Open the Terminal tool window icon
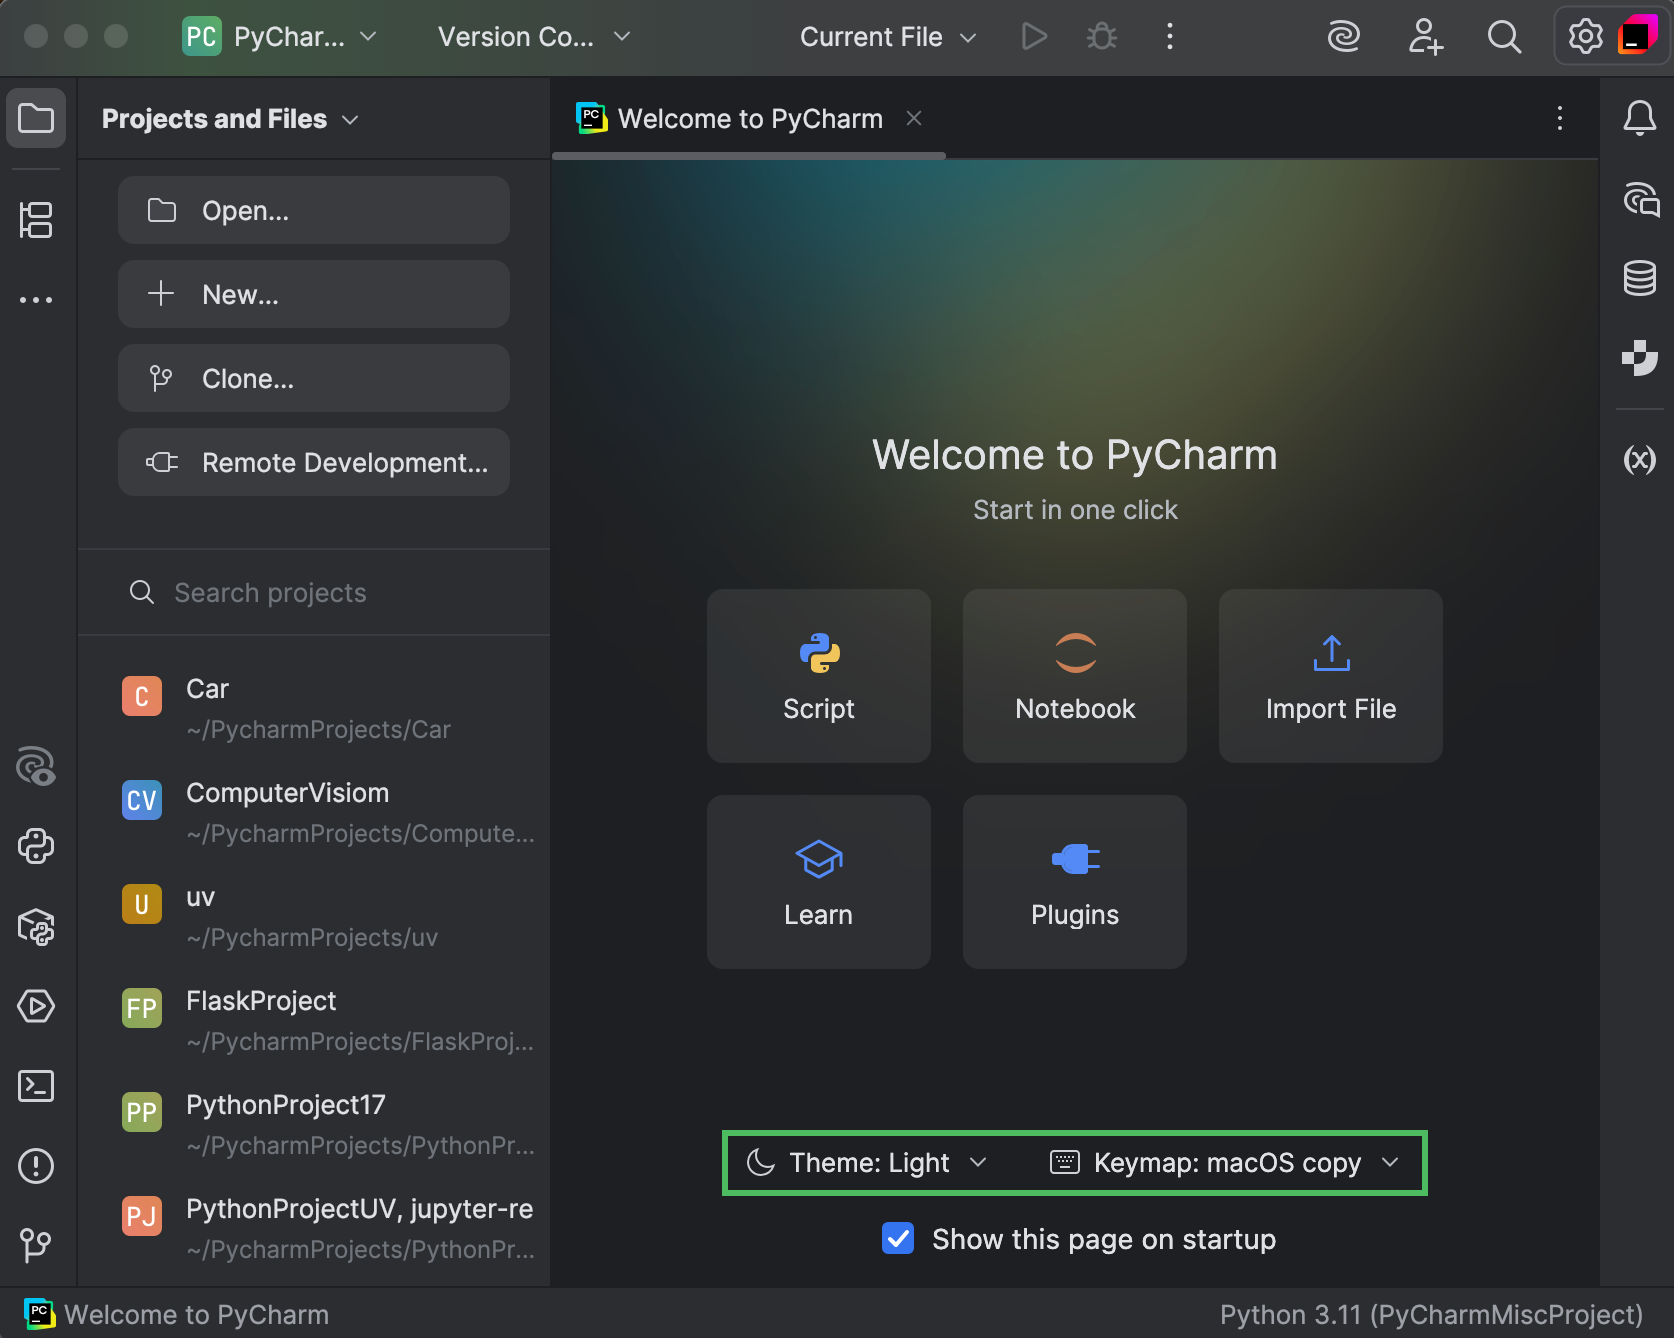Image resolution: width=1674 pixels, height=1338 pixels. click(36, 1086)
